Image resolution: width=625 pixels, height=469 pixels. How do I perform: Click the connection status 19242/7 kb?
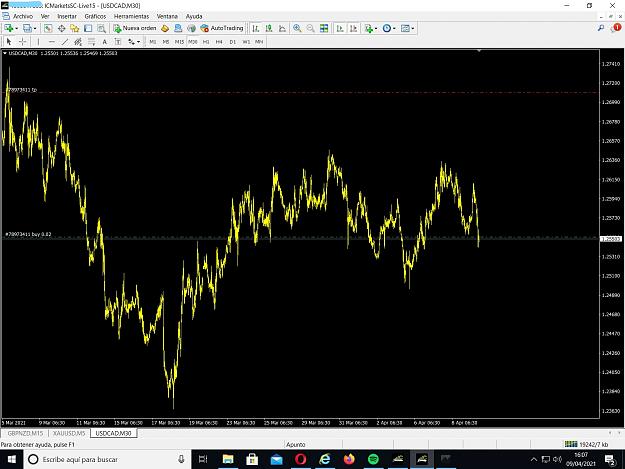[586, 444]
